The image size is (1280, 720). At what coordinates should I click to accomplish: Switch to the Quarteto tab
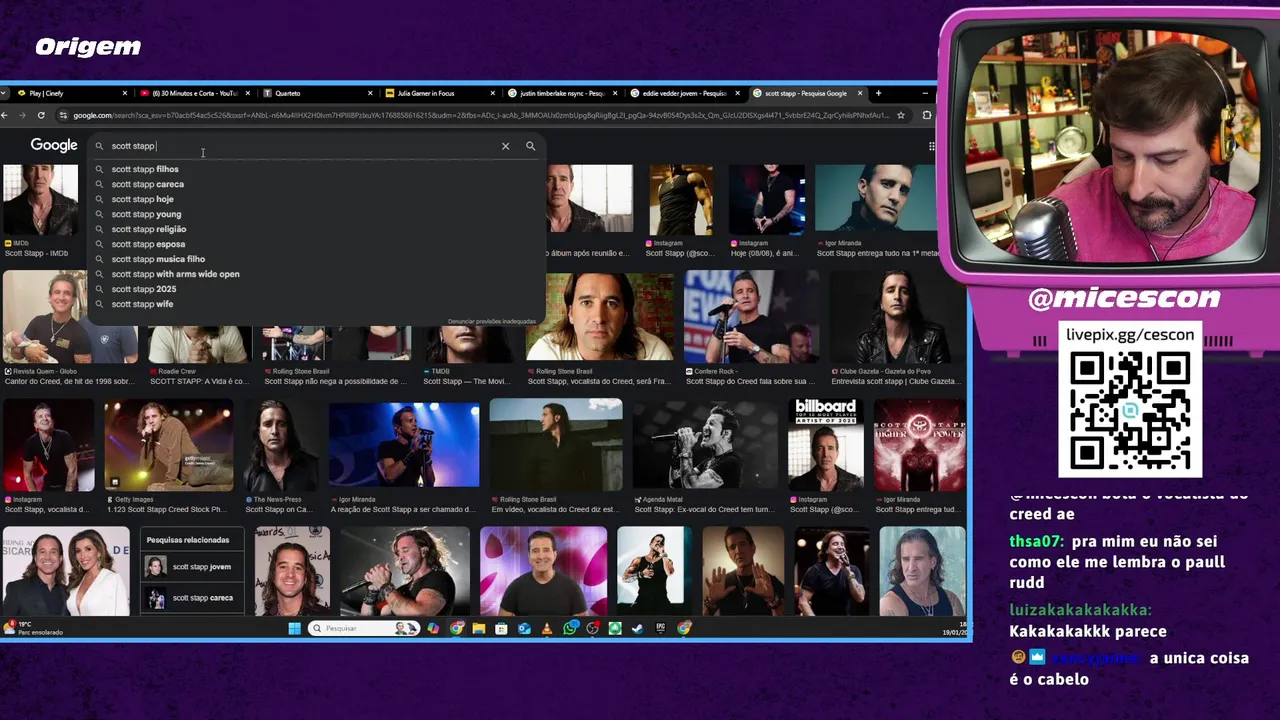(x=315, y=93)
